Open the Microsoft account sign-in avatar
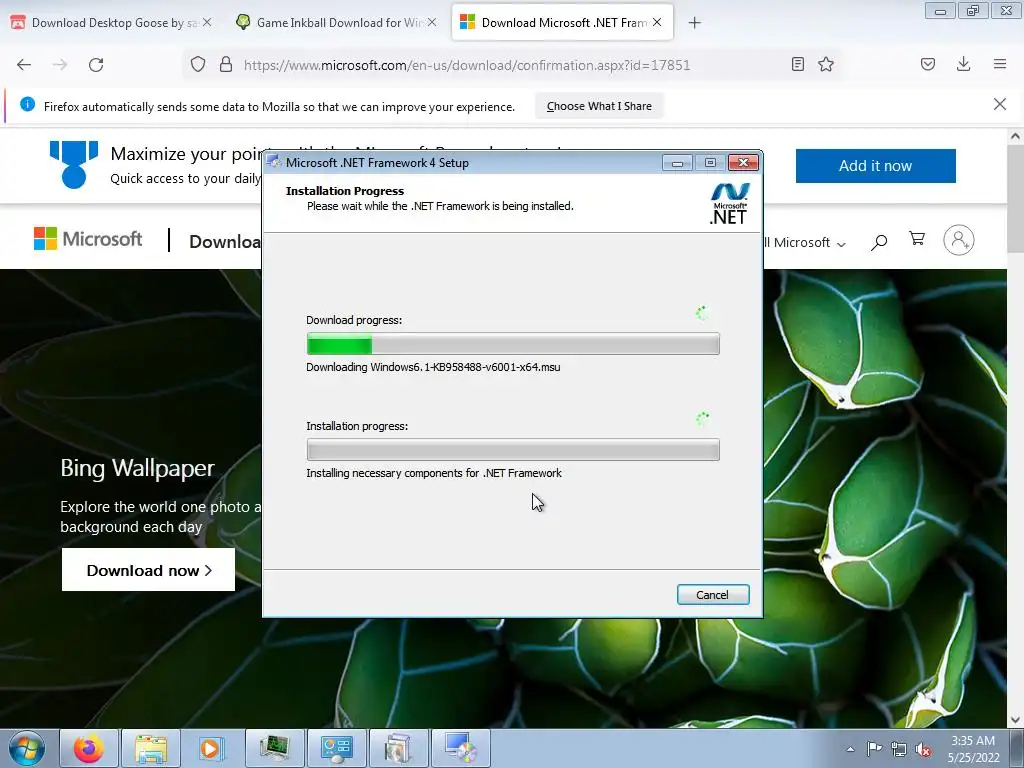This screenshot has height=768, width=1024. coord(959,240)
